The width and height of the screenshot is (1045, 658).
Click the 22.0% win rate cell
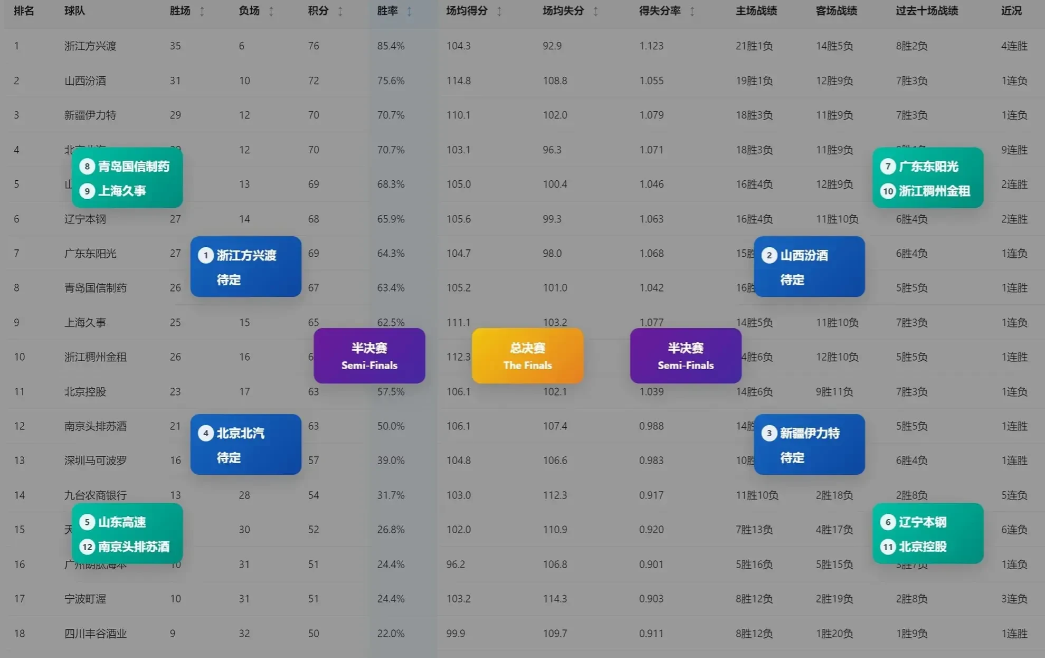(x=391, y=633)
